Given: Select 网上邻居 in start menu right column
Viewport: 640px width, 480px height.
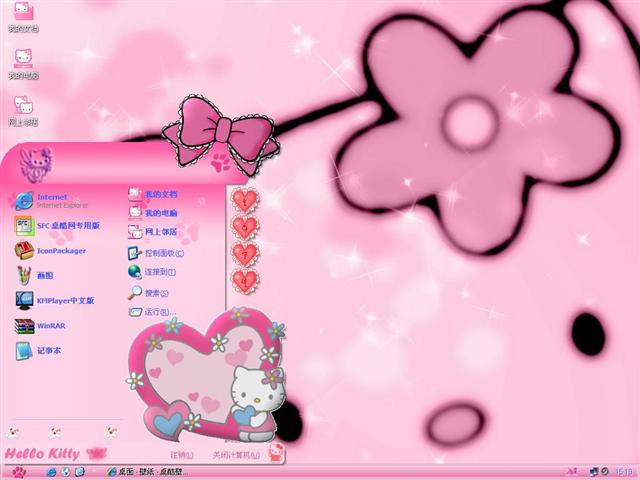Looking at the screenshot, I should (153, 231).
